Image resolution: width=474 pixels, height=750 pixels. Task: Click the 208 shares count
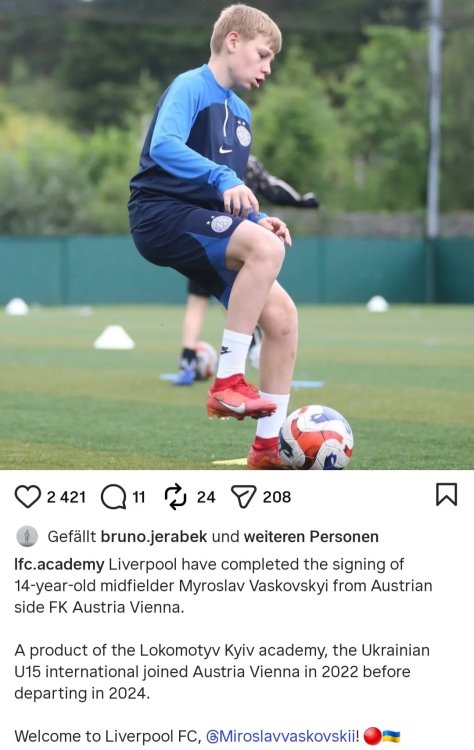[277, 497]
